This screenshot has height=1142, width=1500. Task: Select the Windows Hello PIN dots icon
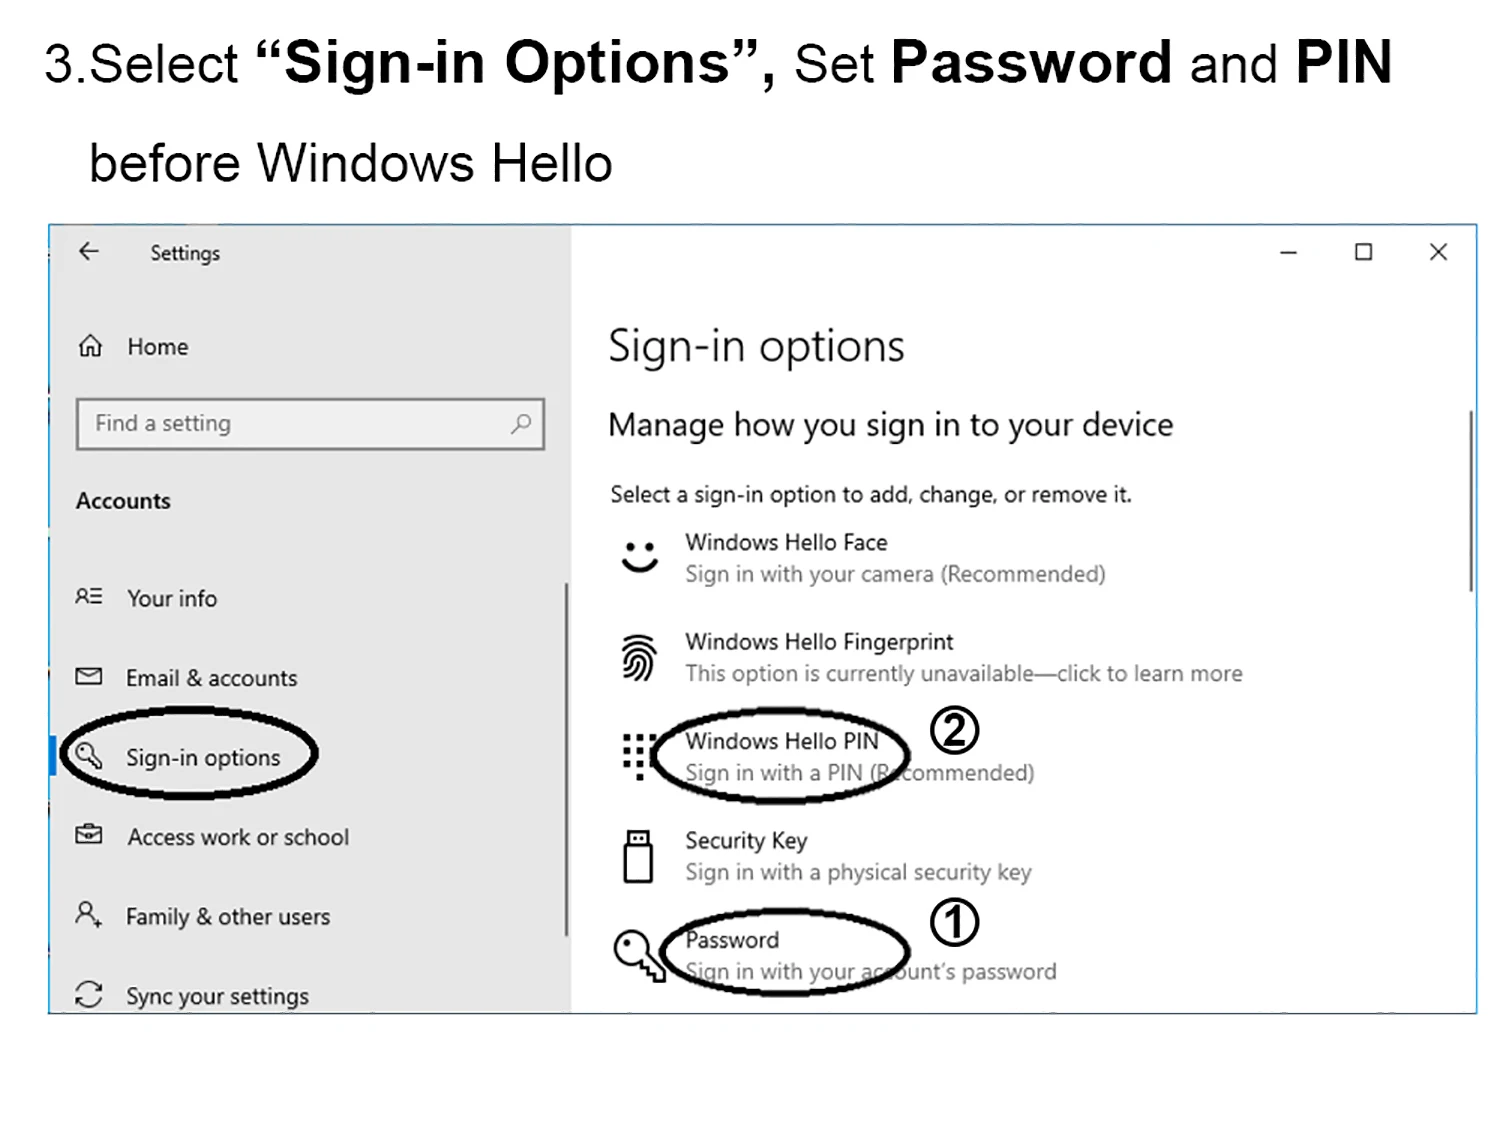638,756
